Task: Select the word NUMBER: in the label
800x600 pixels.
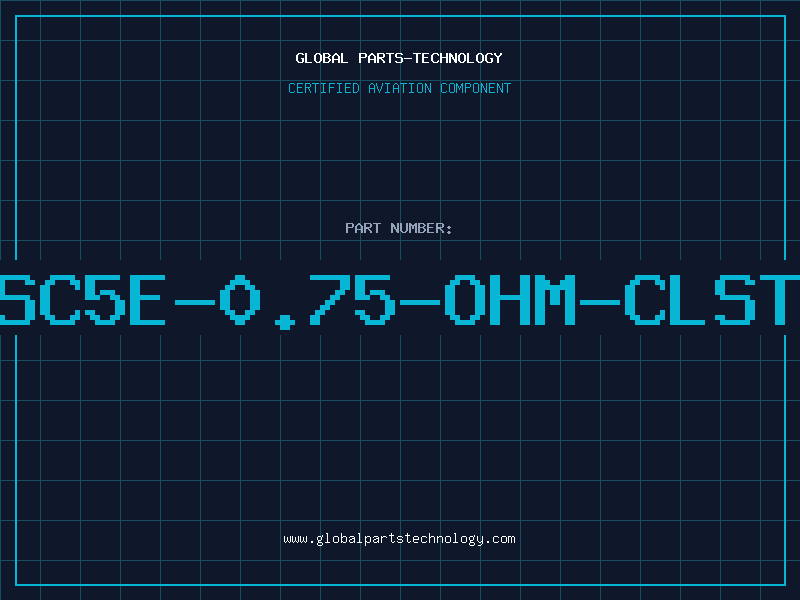Action: 421,228
